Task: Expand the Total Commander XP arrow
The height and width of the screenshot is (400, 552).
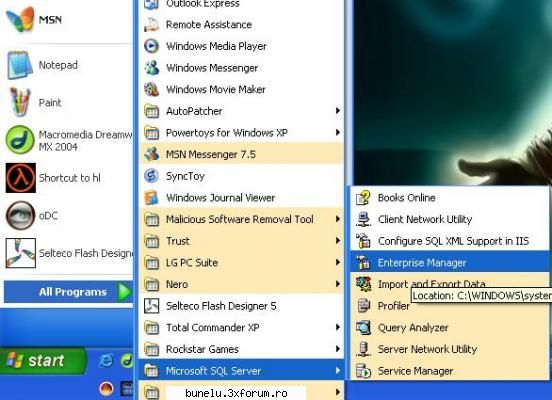Action: (338, 327)
